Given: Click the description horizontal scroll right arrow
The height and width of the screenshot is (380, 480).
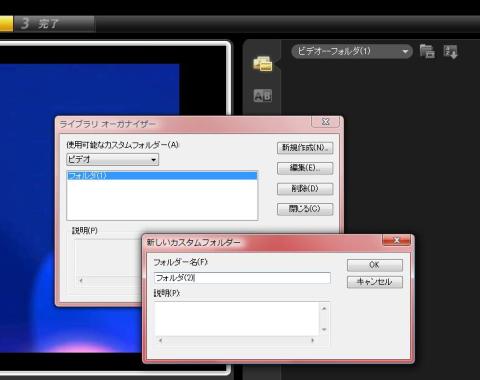Looking at the screenshot, I should pos(312,340).
